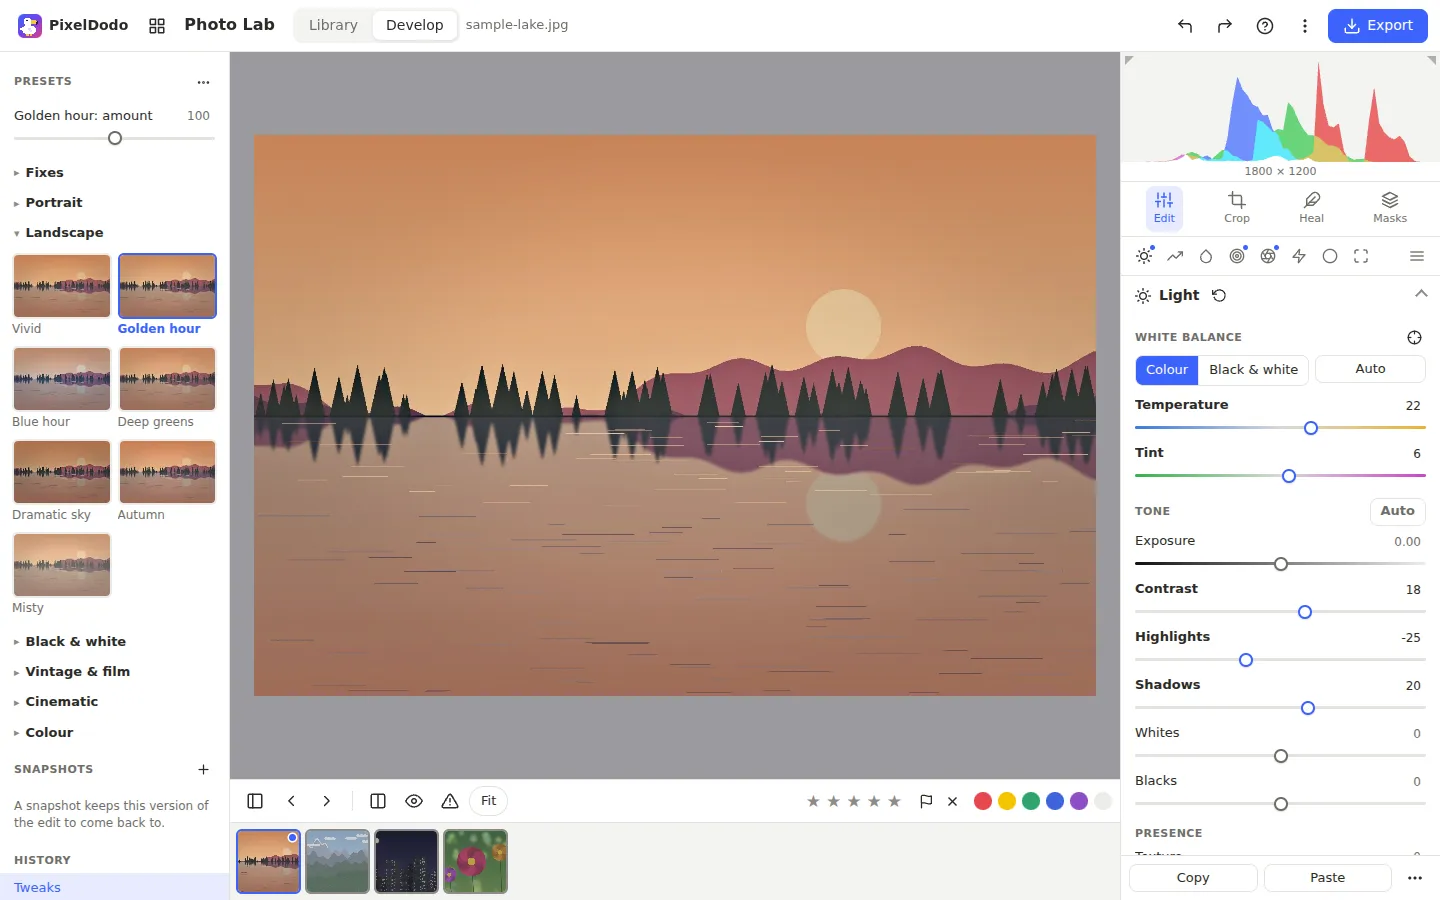Select the Colour treatment option

1167,369
